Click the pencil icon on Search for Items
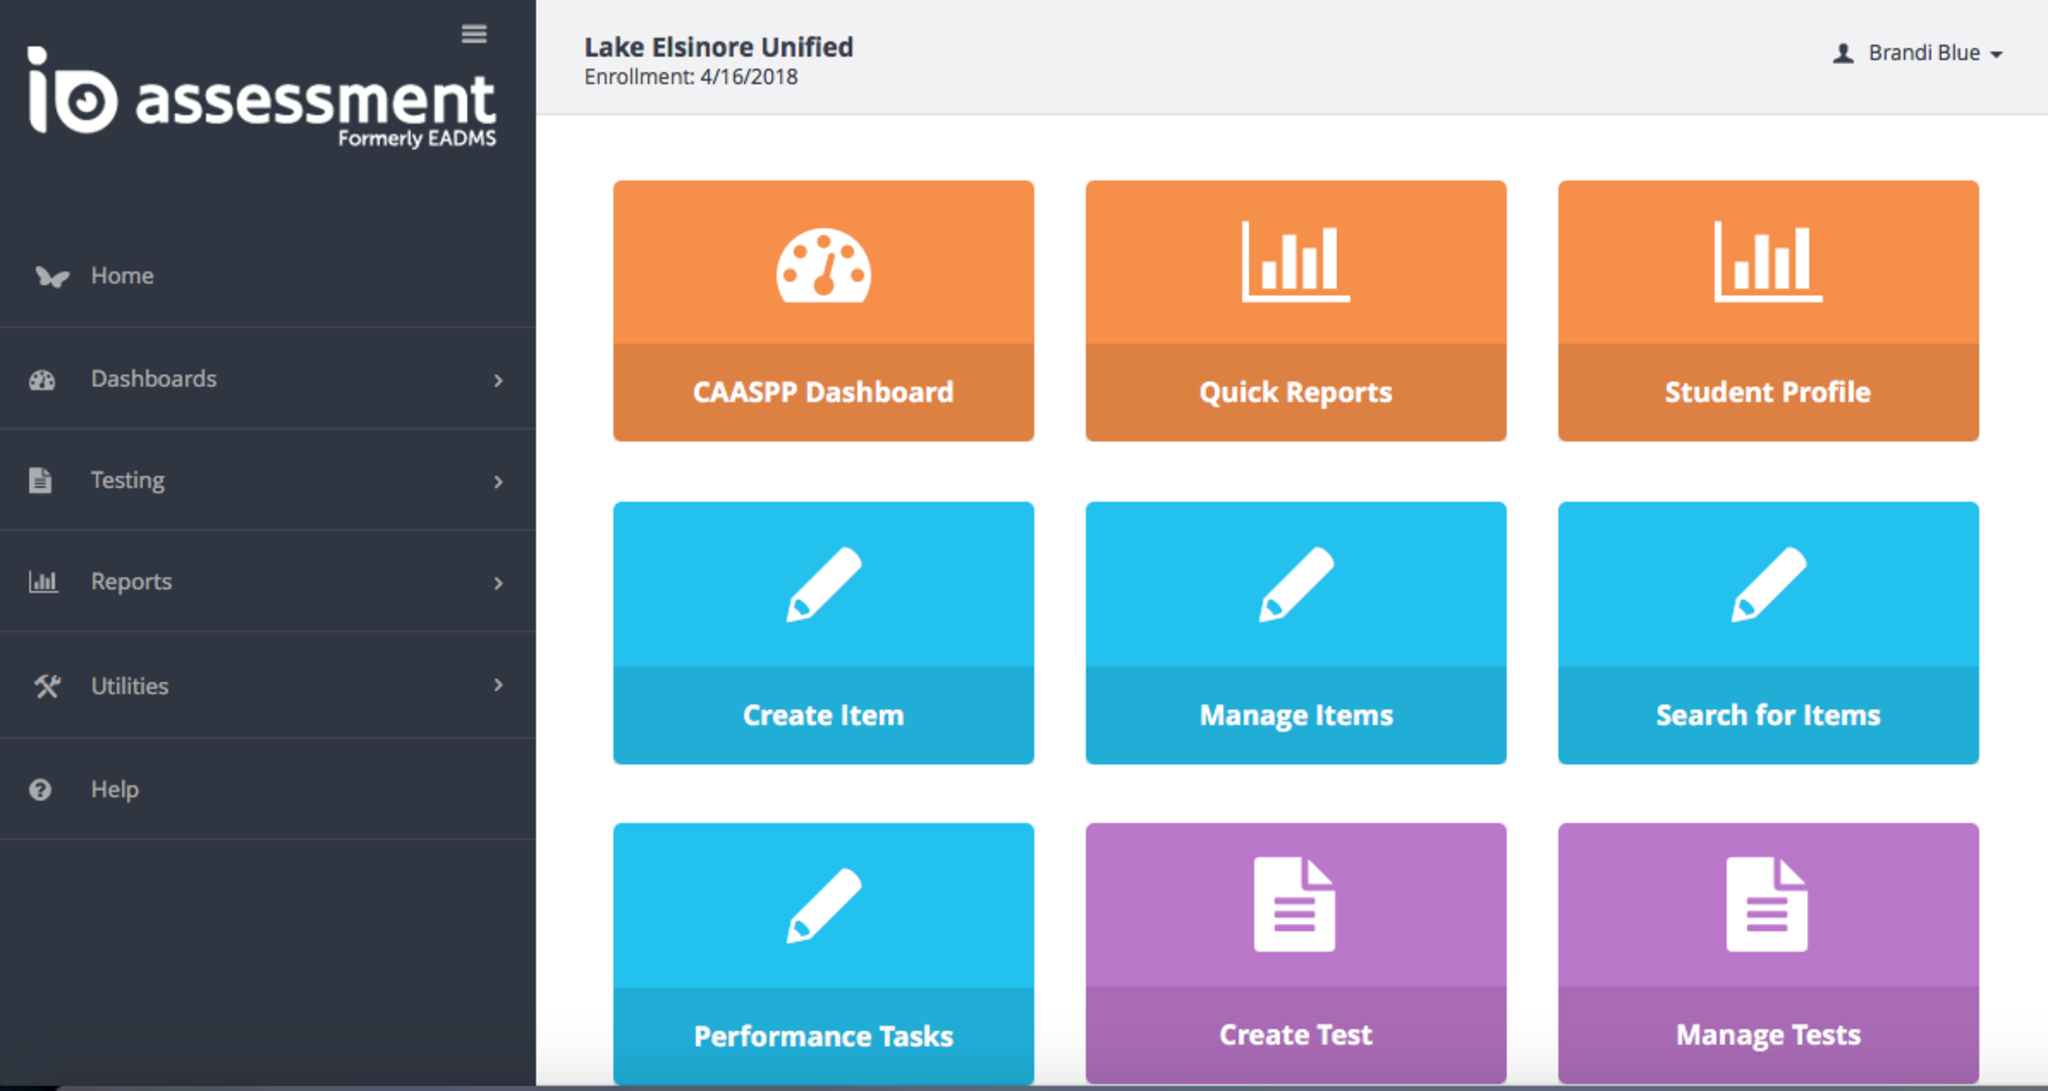Screen dimensions: 2048x1091 (1768, 585)
